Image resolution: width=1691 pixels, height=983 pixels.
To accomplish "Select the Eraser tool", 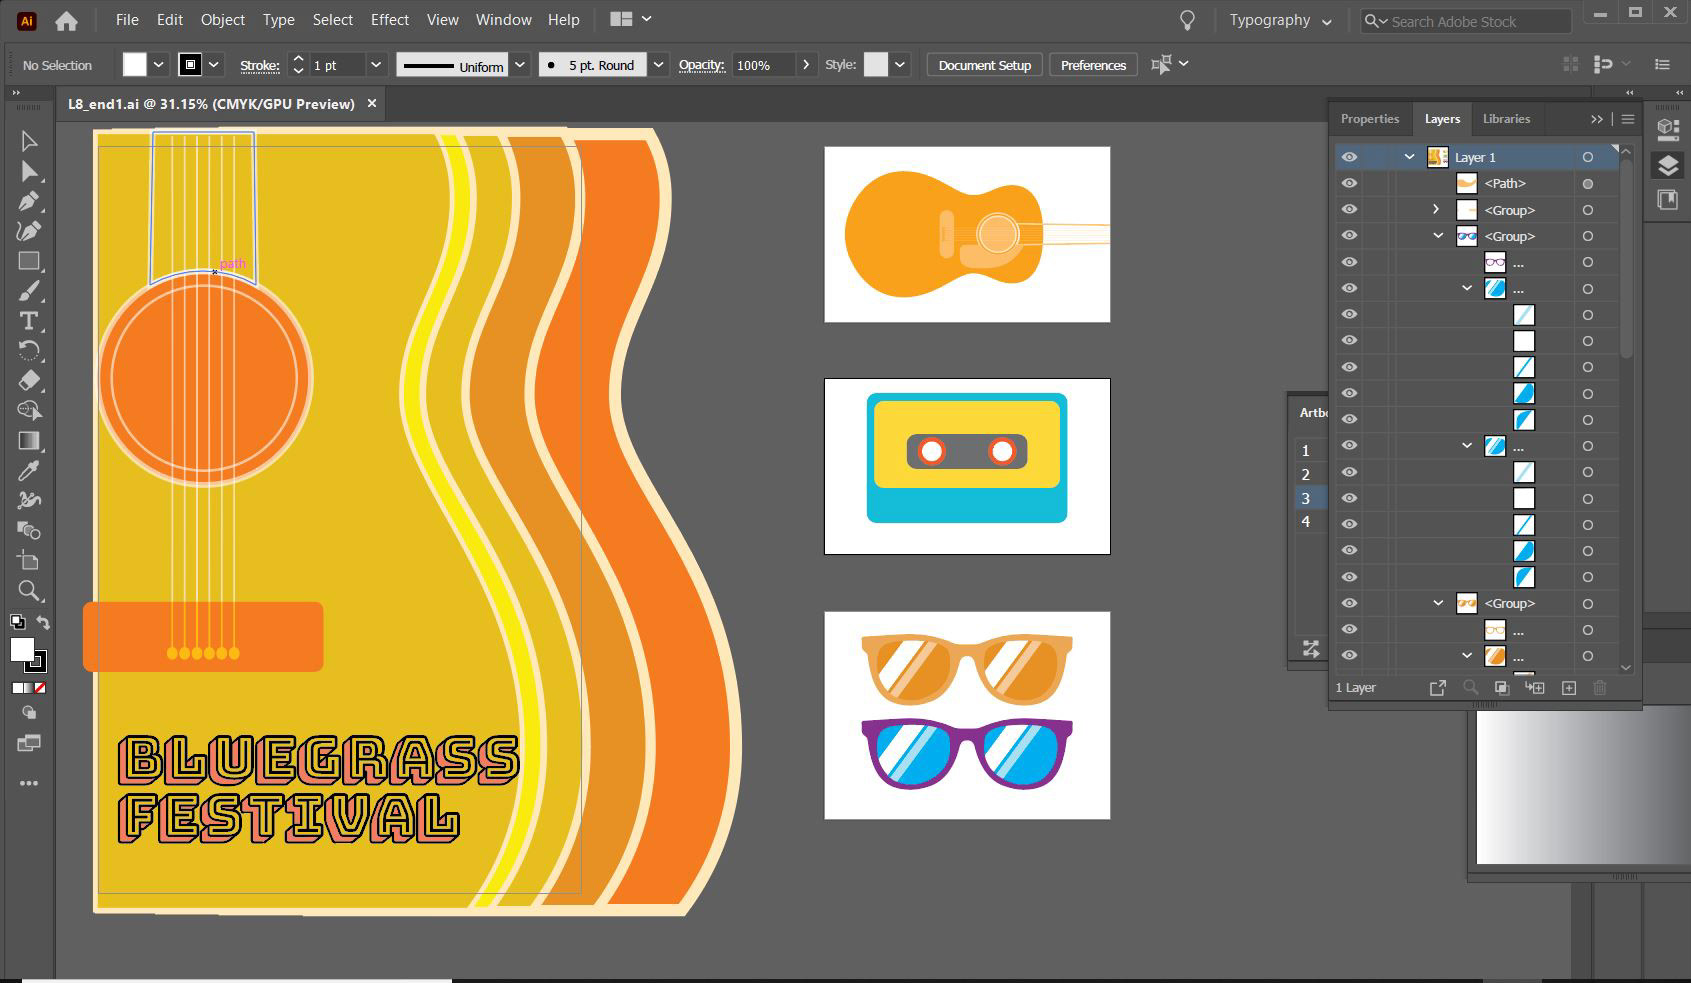I will (x=29, y=380).
